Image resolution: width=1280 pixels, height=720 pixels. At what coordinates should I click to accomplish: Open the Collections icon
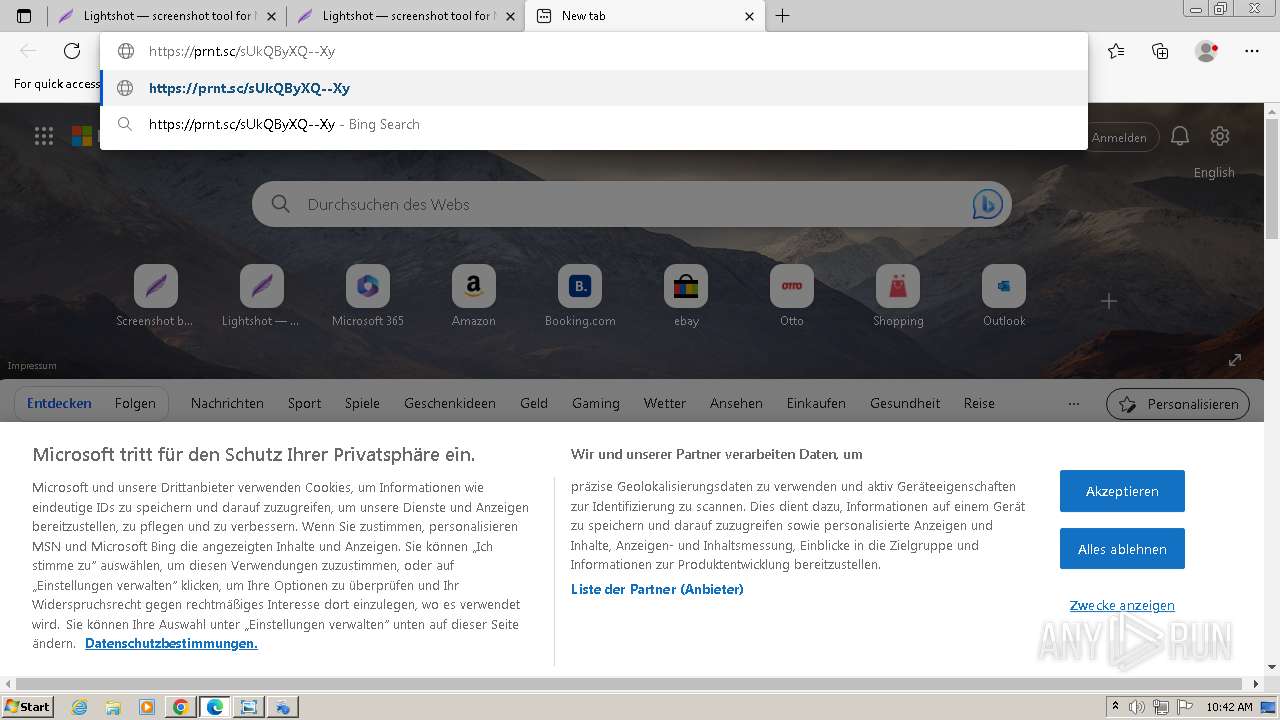click(x=1160, y=51)
